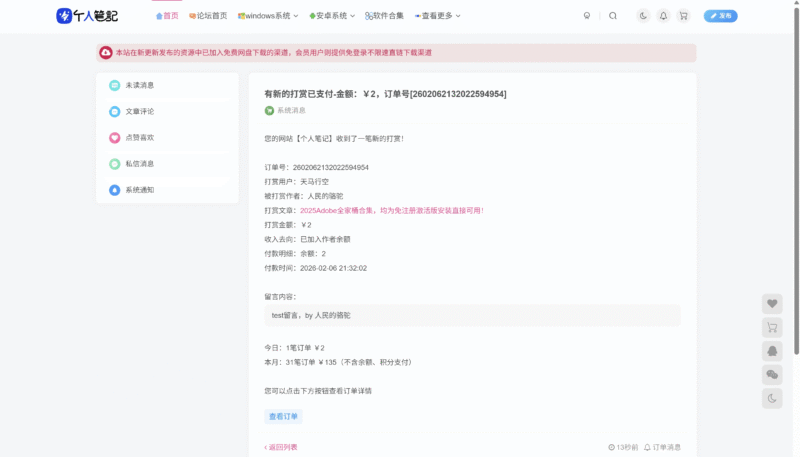Click the 付款明细:余额:2 line
The width and height of the screenshot is (800, 457).
tap(295, 253)
